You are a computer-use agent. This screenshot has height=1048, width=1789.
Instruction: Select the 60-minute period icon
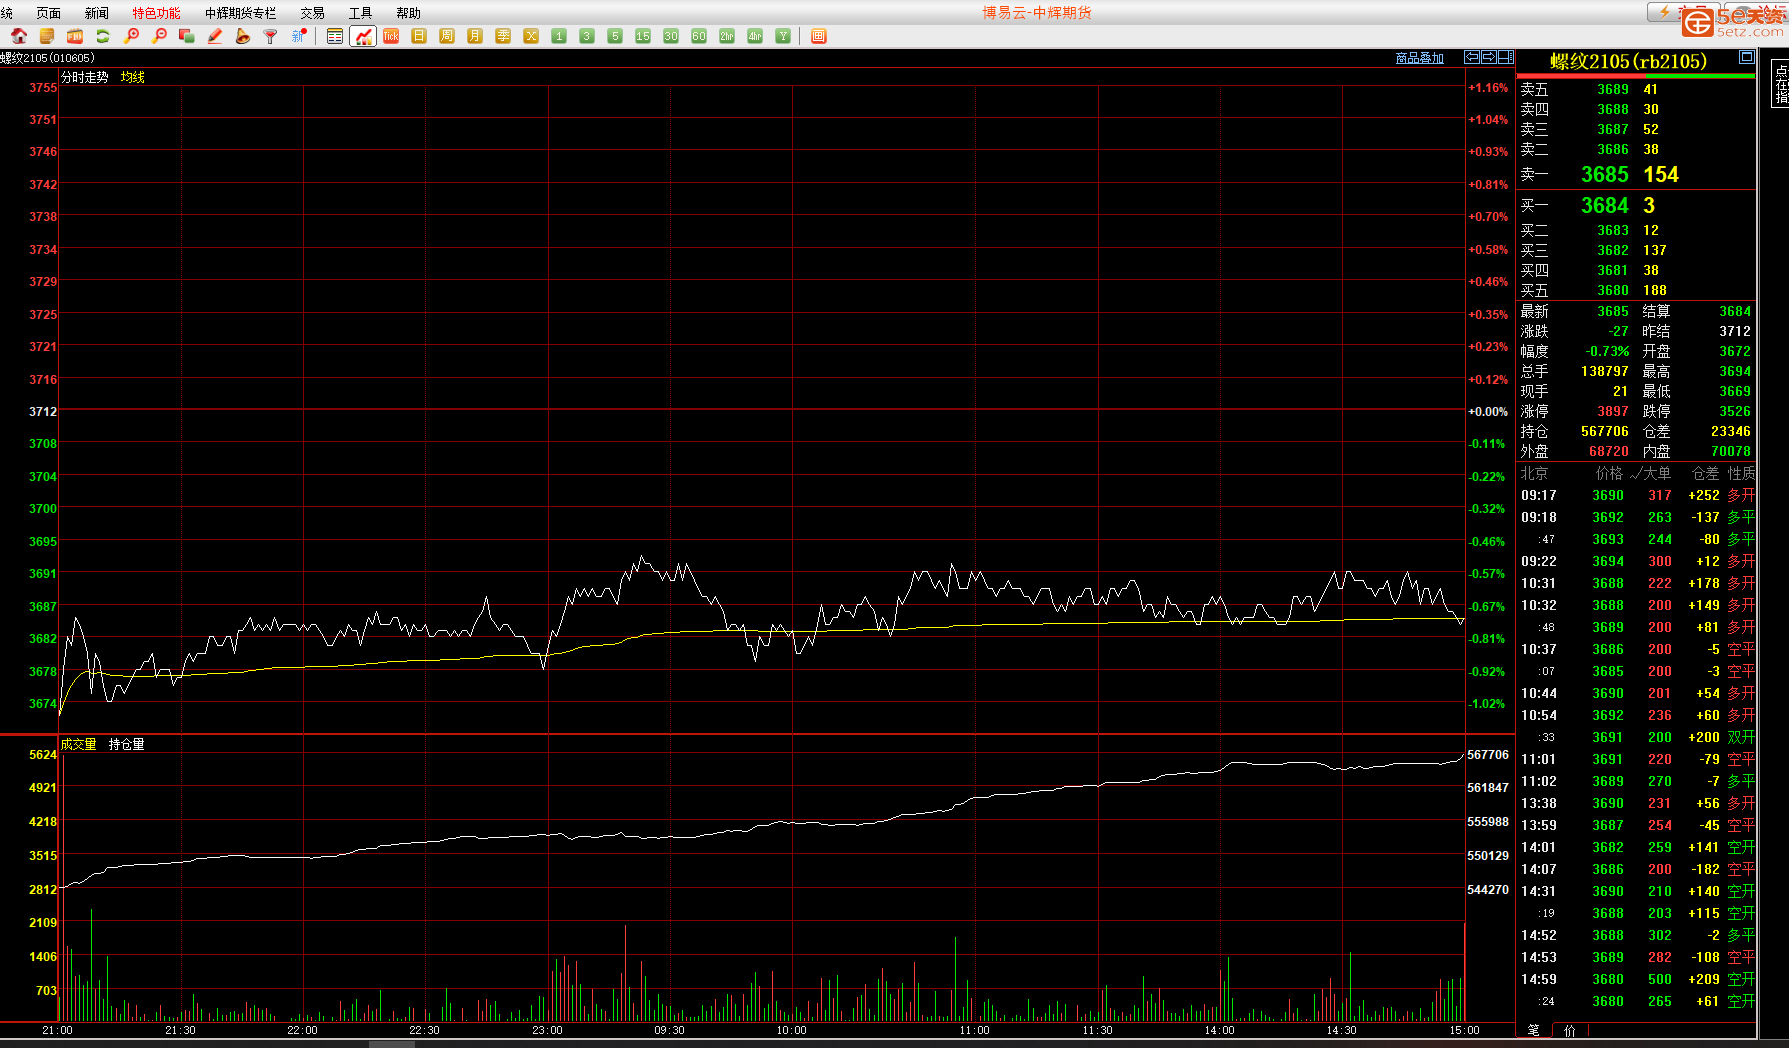coord(699,36)
